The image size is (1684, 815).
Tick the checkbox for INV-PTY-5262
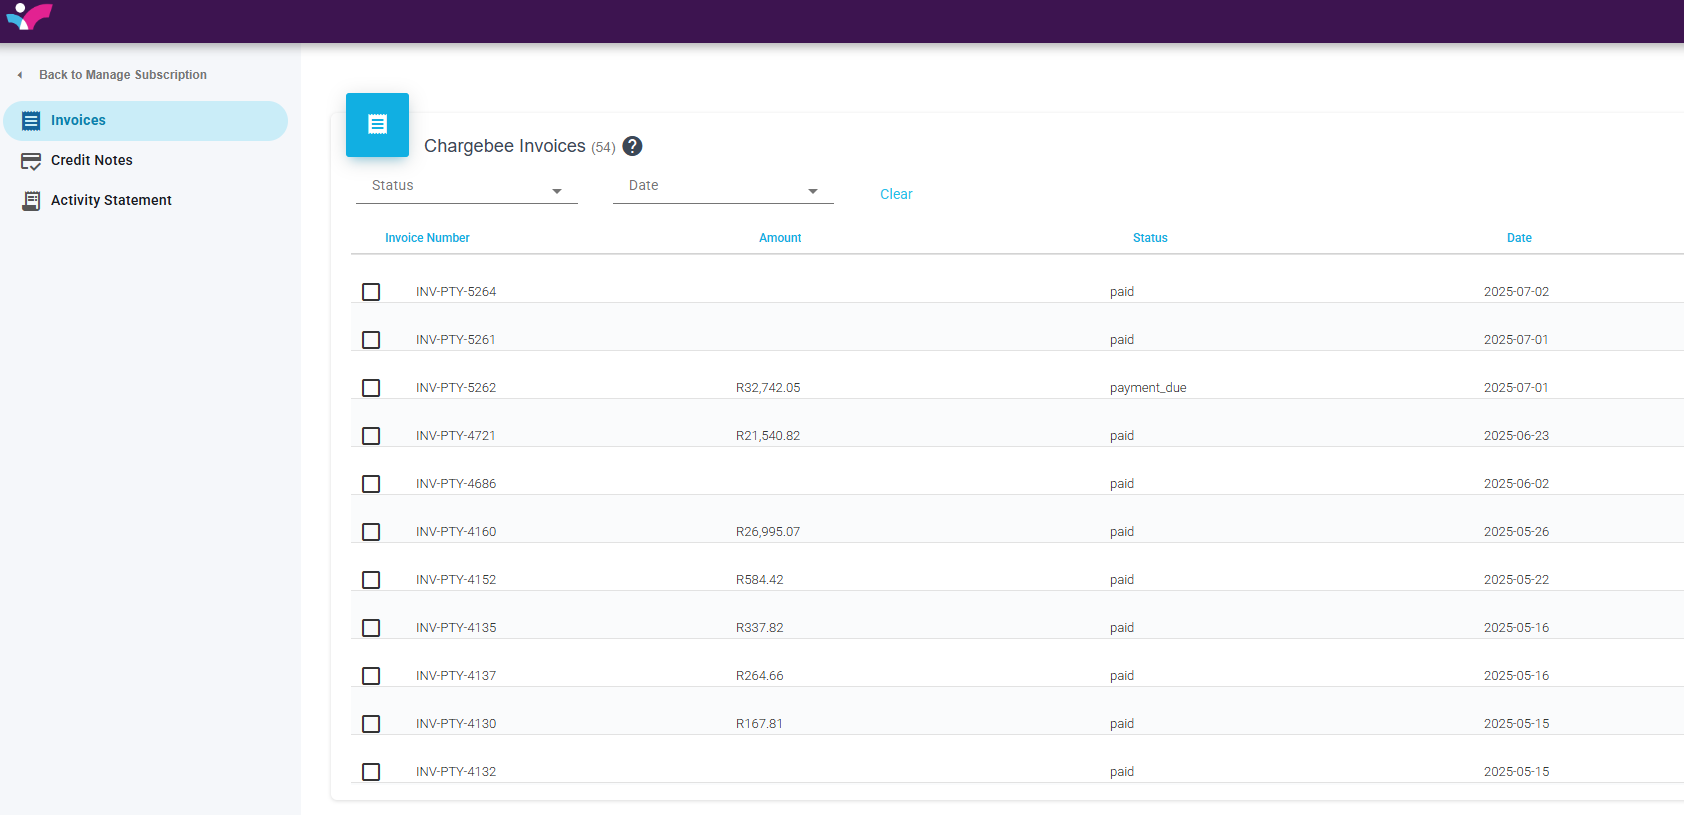tap(371, 388)
